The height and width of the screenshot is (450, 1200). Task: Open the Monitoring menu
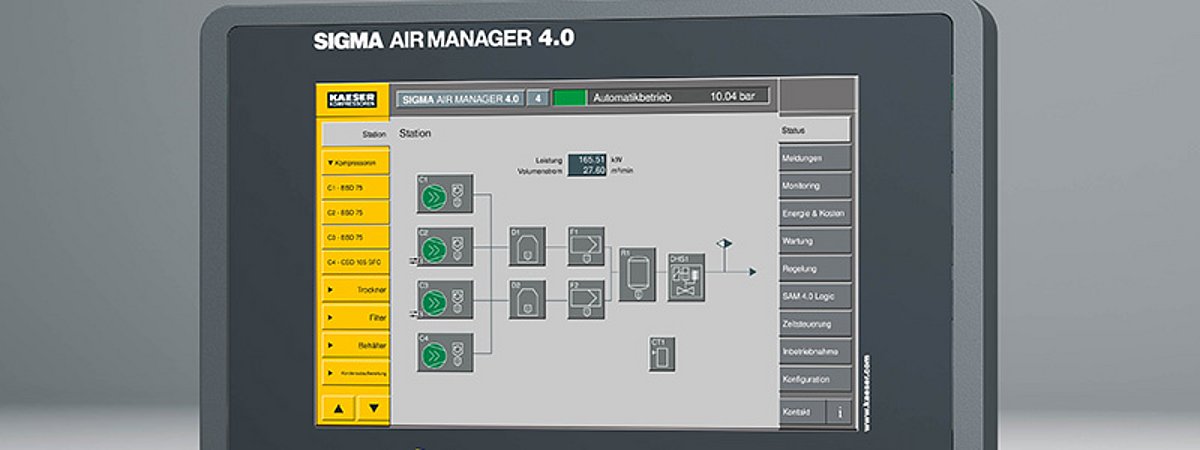click(x=815, y=186)
